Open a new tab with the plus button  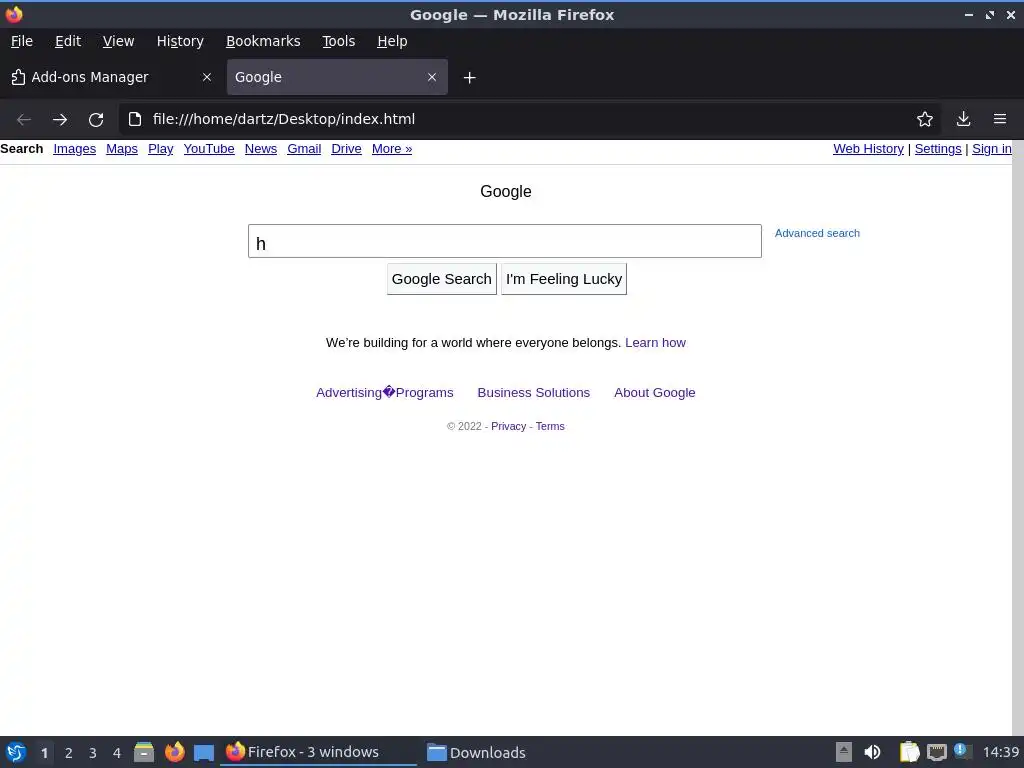[470, 78]
